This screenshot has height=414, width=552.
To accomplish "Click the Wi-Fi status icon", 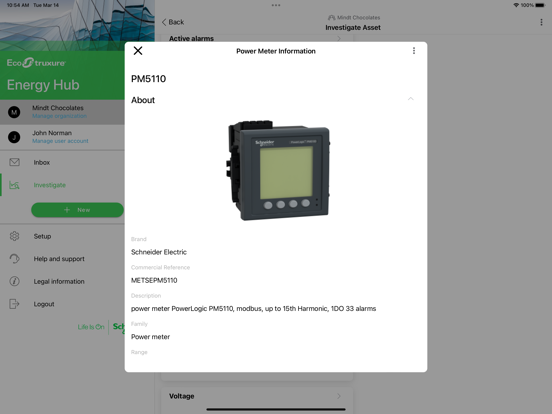I will (516, 5).
